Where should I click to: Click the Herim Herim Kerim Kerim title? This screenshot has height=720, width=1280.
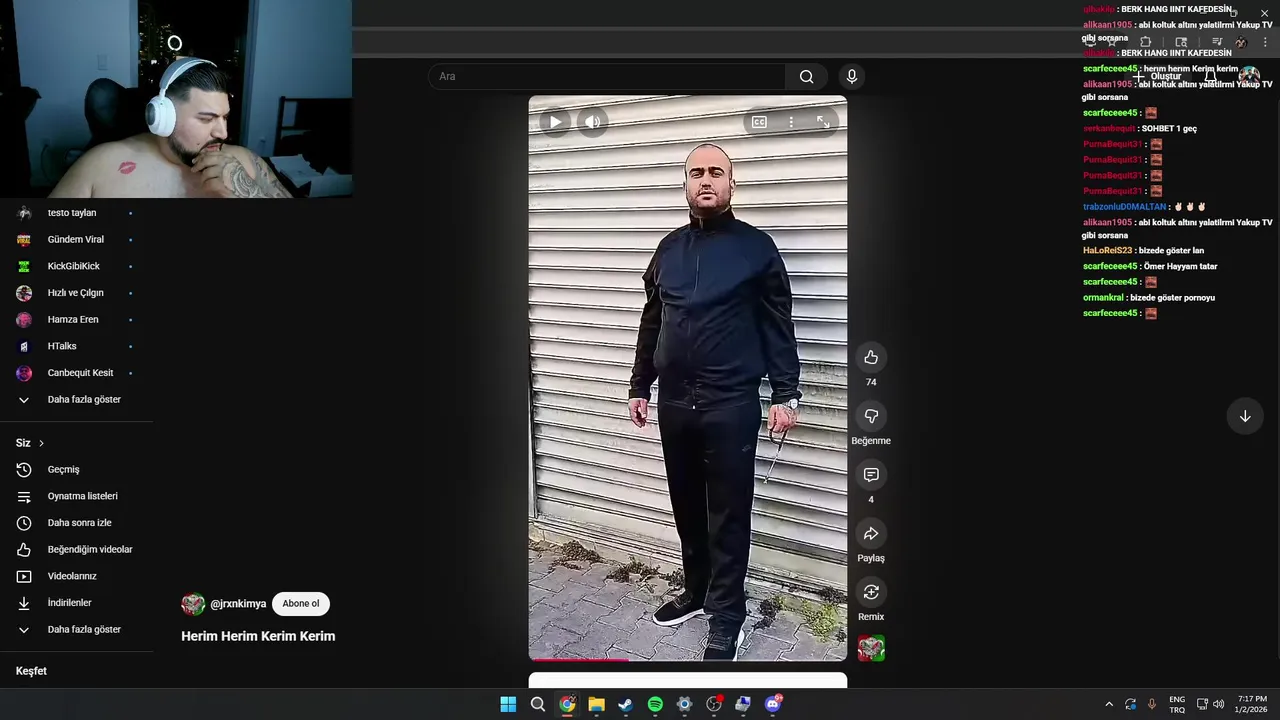[258, 636]
